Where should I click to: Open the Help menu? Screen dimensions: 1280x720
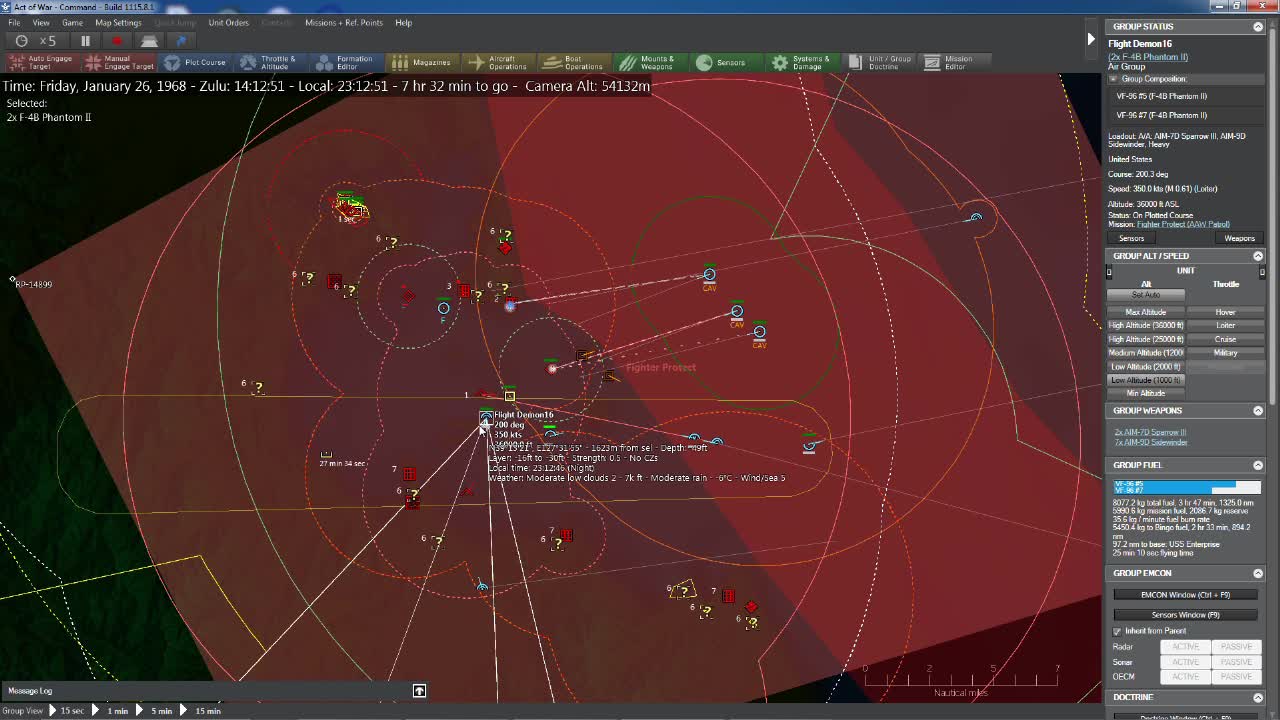click(403, 22)
